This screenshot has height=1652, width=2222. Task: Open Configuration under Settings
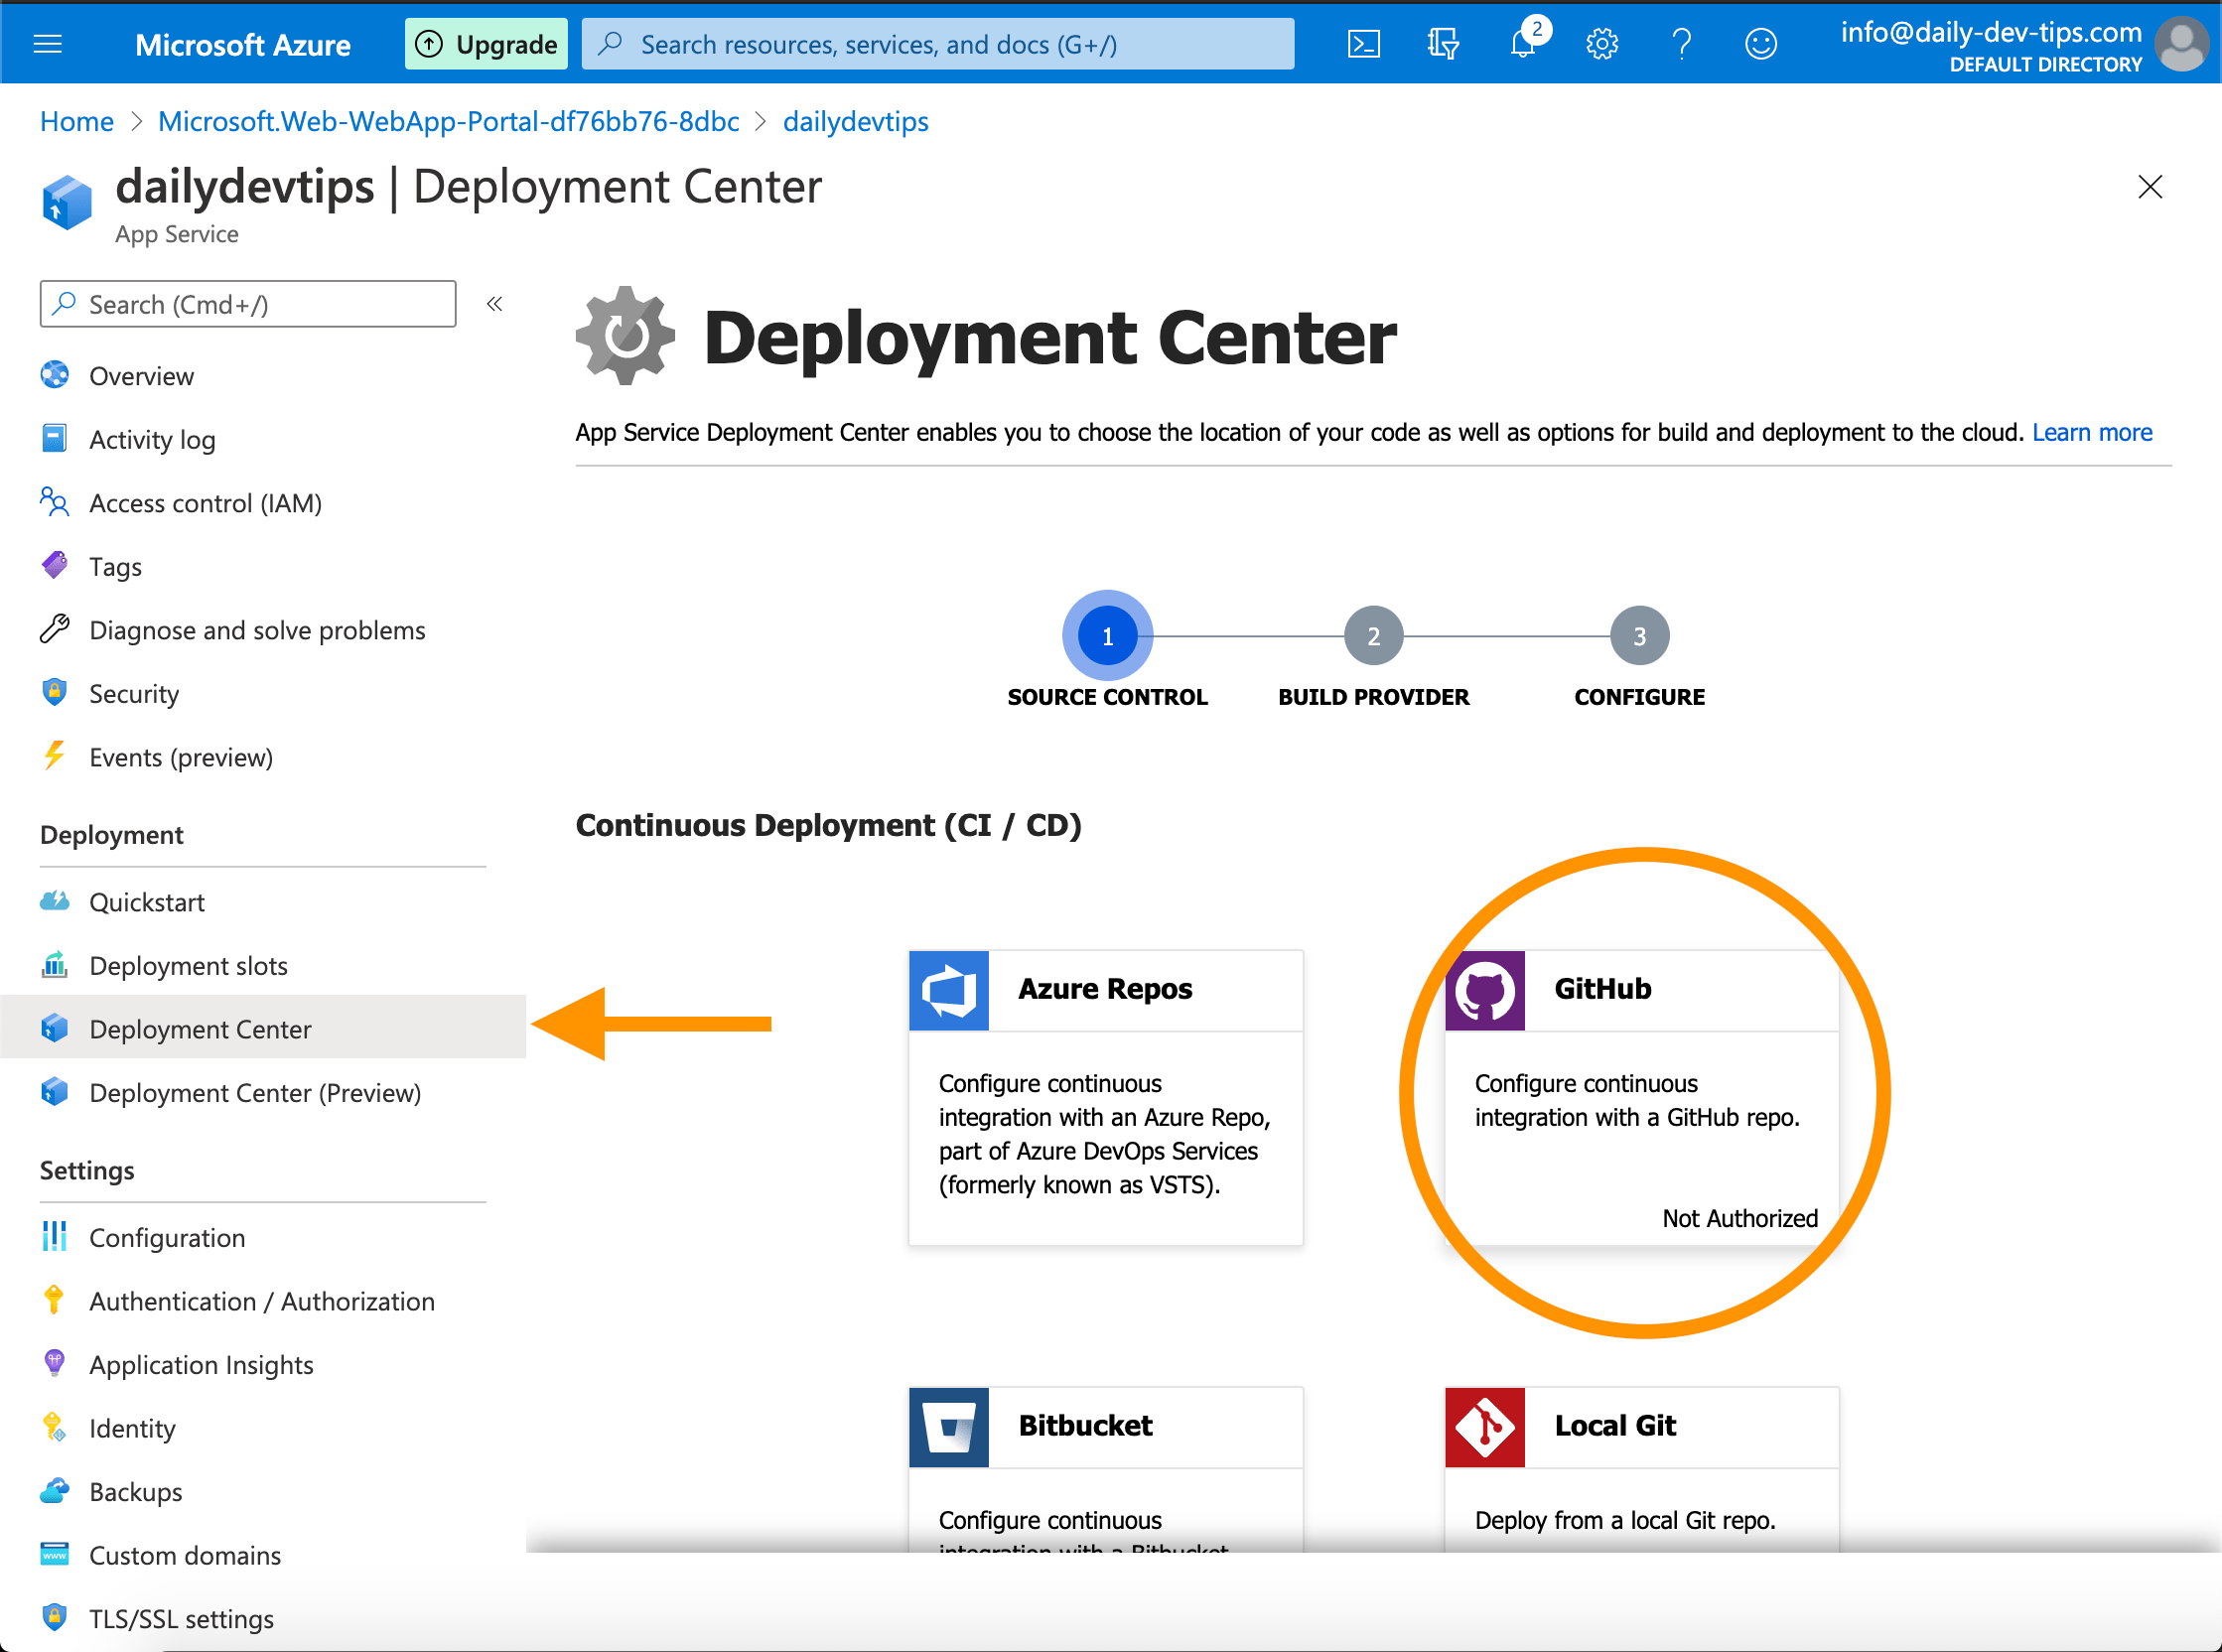(x=167, y=1237)
